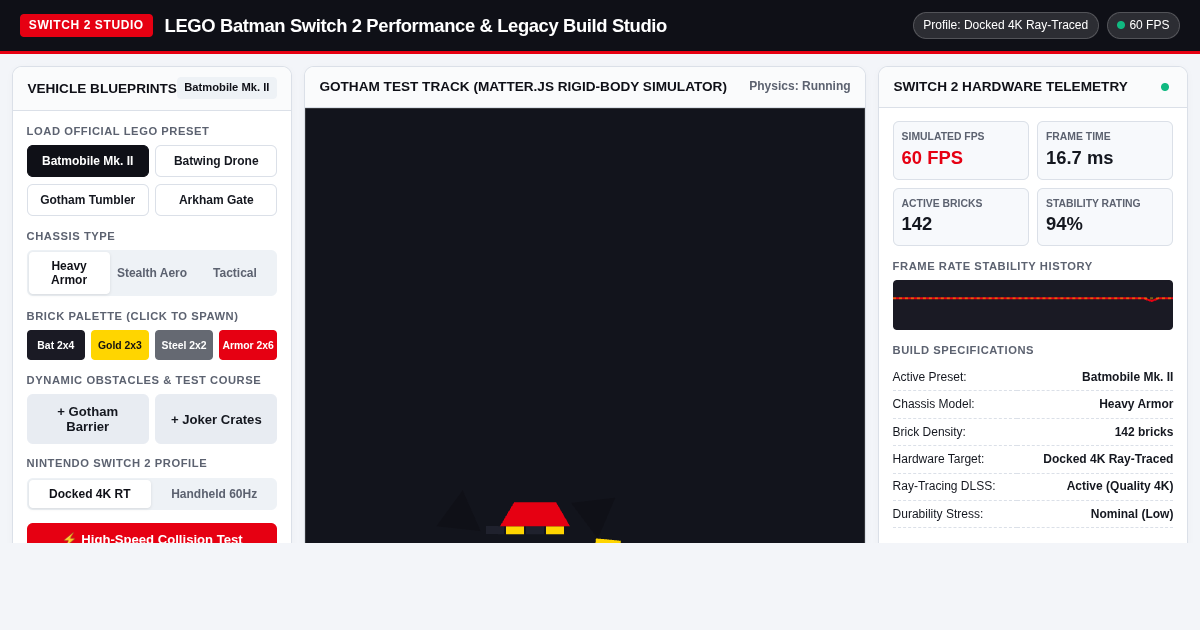Select Stealth Aero chassis type

(152, 273)
